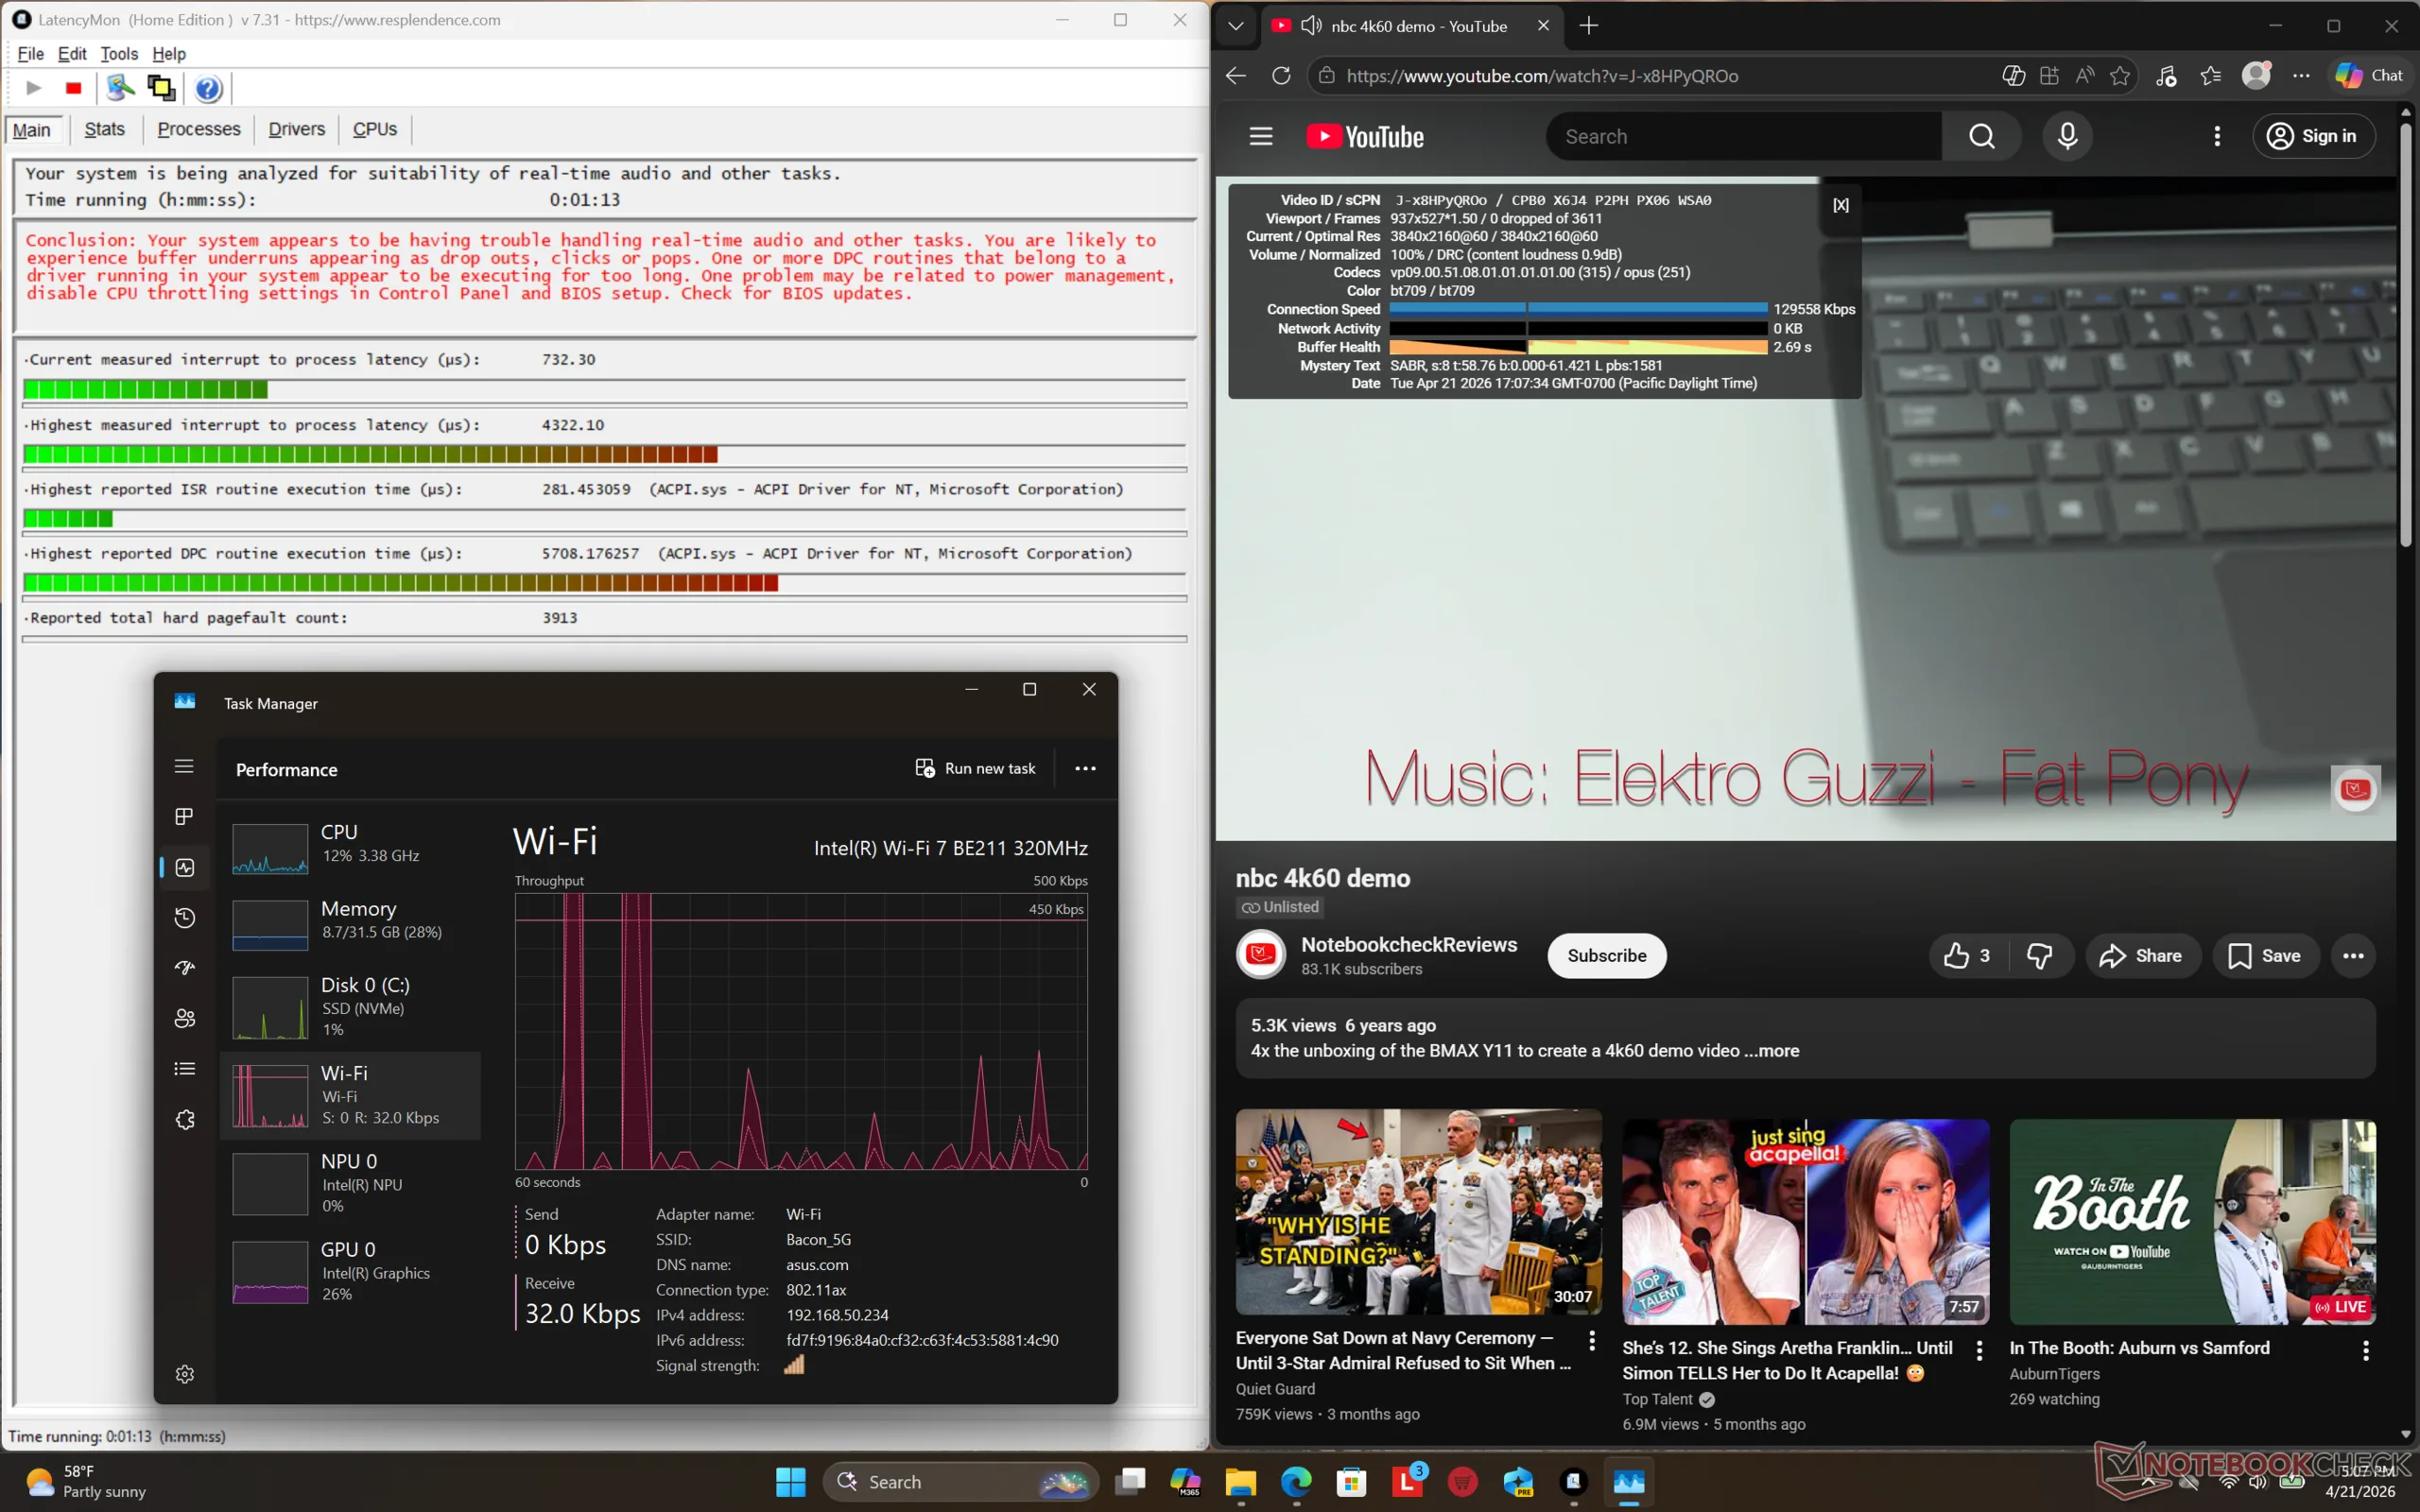
Task: Toggle Task Manager hamburger navigation menu
Action: pos(184,766)
